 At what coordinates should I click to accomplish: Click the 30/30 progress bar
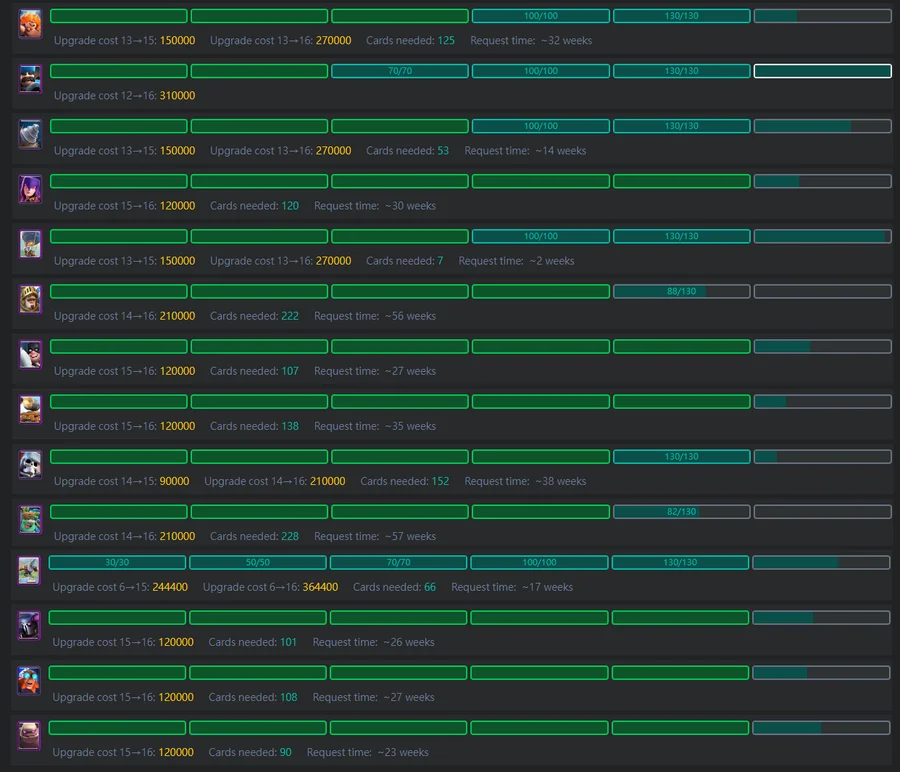click(117, 562)
